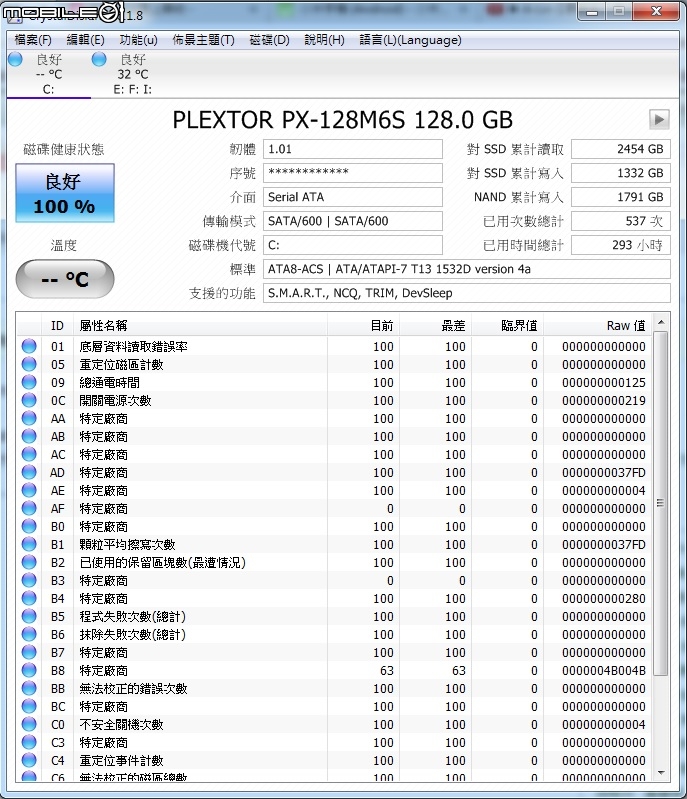Click status orb icon for attribute 01
The width and height of the screenshot is (687, 799).
(29, 346)
